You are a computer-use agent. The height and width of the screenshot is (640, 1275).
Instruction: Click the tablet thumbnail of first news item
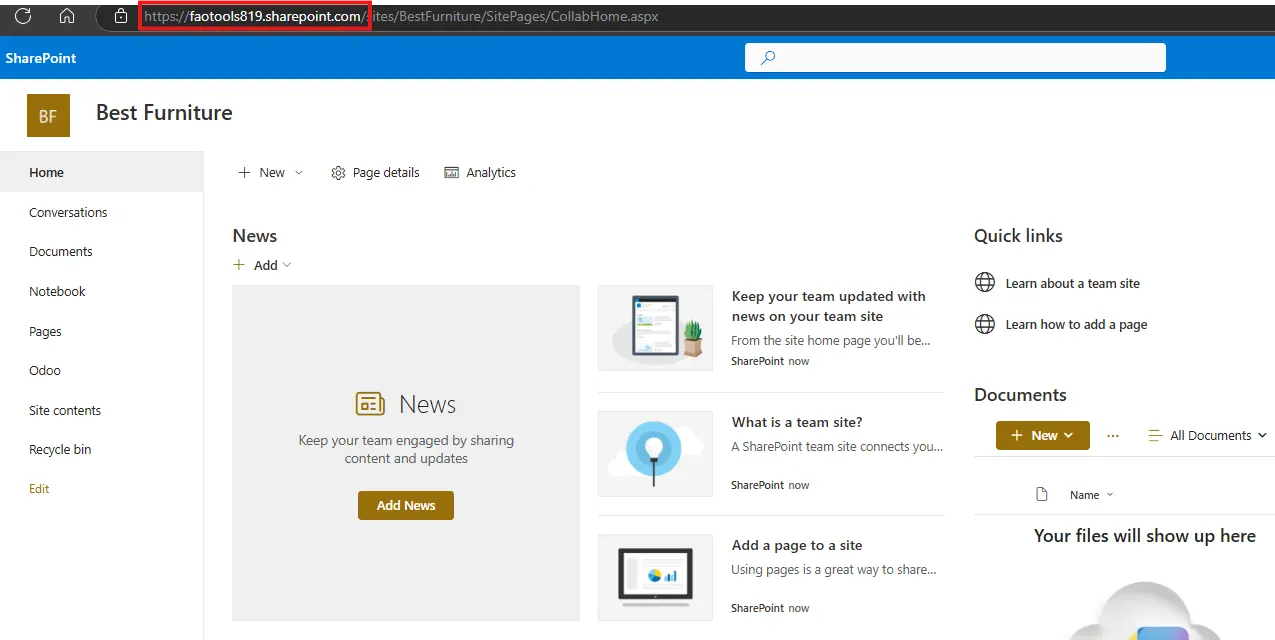point(655,328)
